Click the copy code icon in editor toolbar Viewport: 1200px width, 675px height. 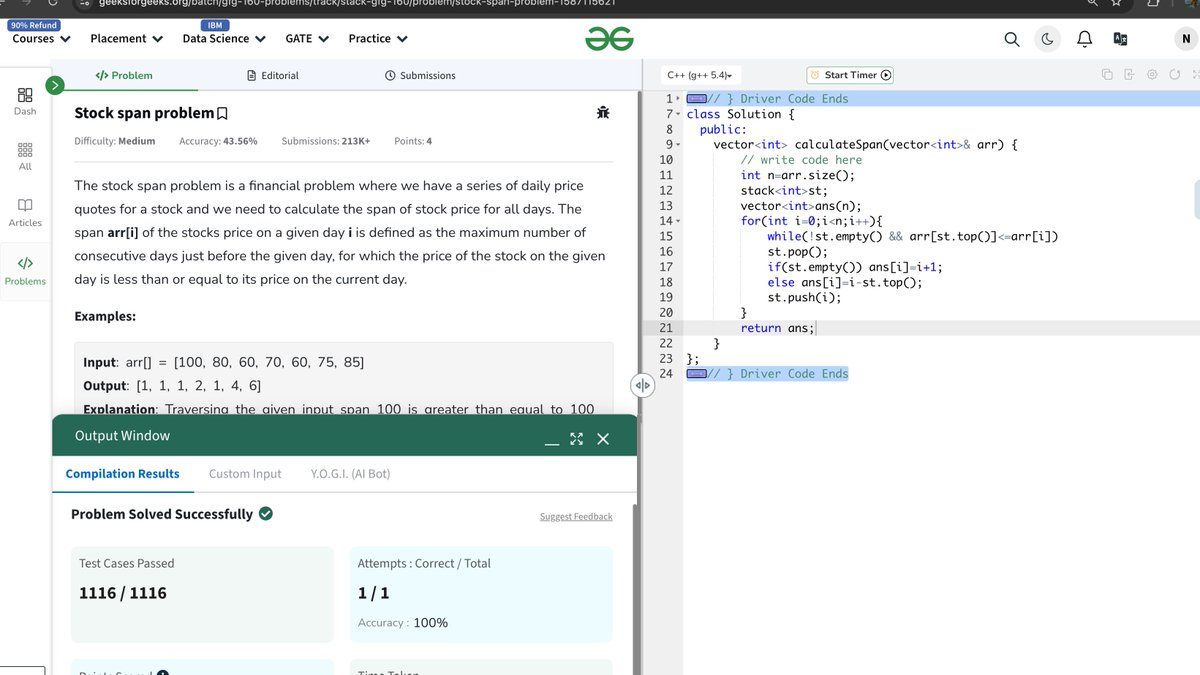pos(1107,75)
